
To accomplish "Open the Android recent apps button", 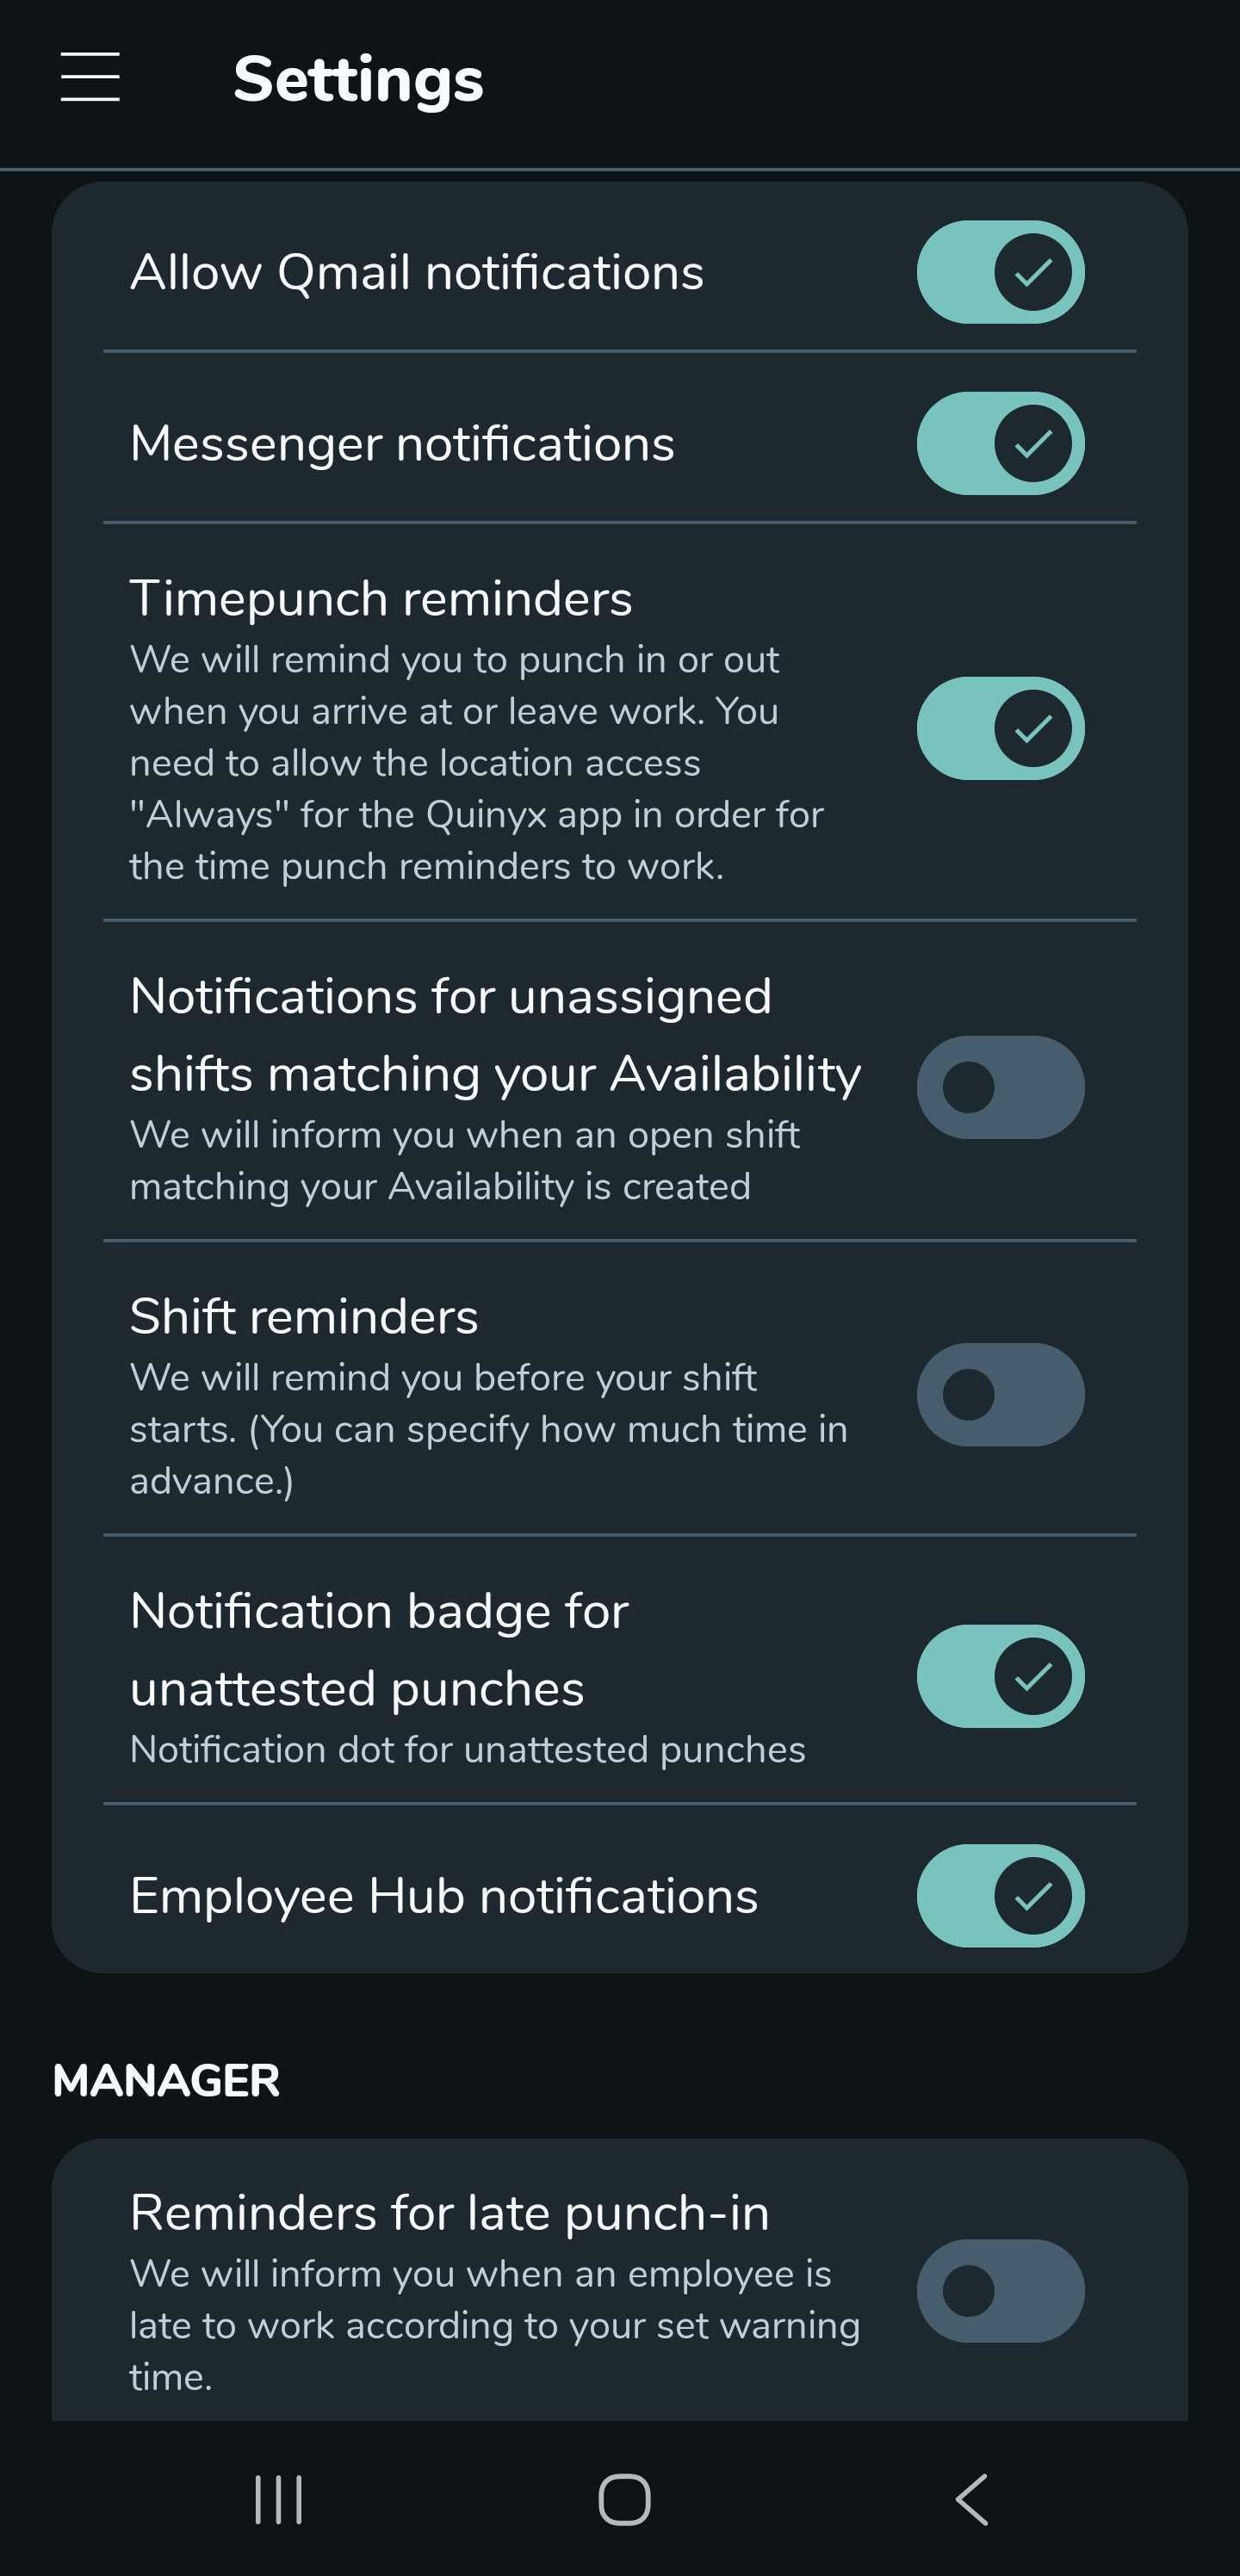I will click(x=278, y=2499).
